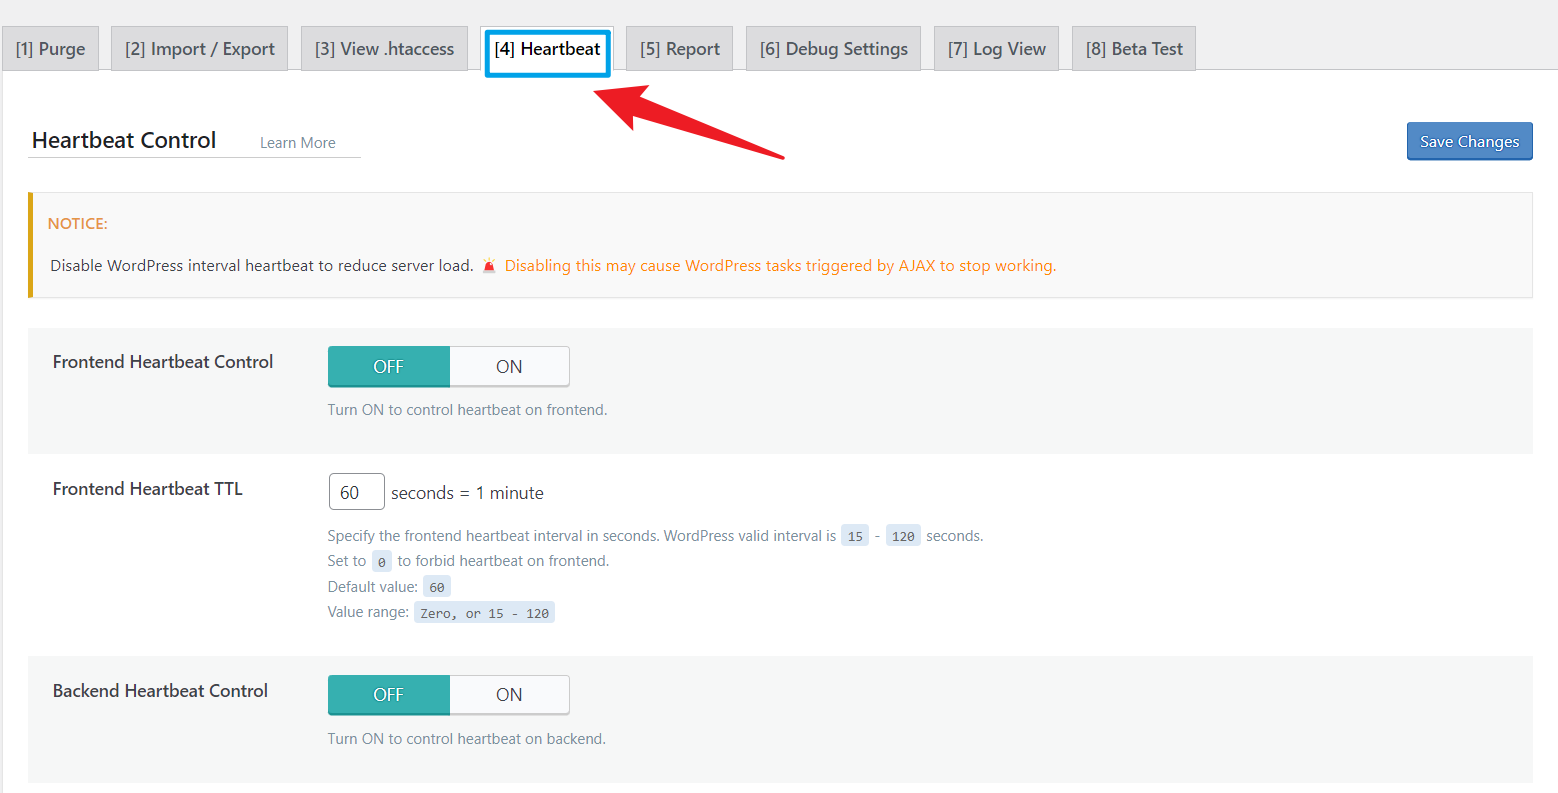
Task: Click the Frontend Heartbeat TTL input field
Action: pos(356,491)
